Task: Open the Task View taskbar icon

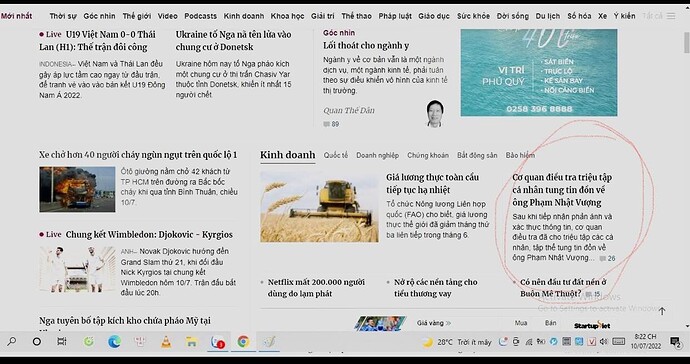Action: click(x=62, y=342)
